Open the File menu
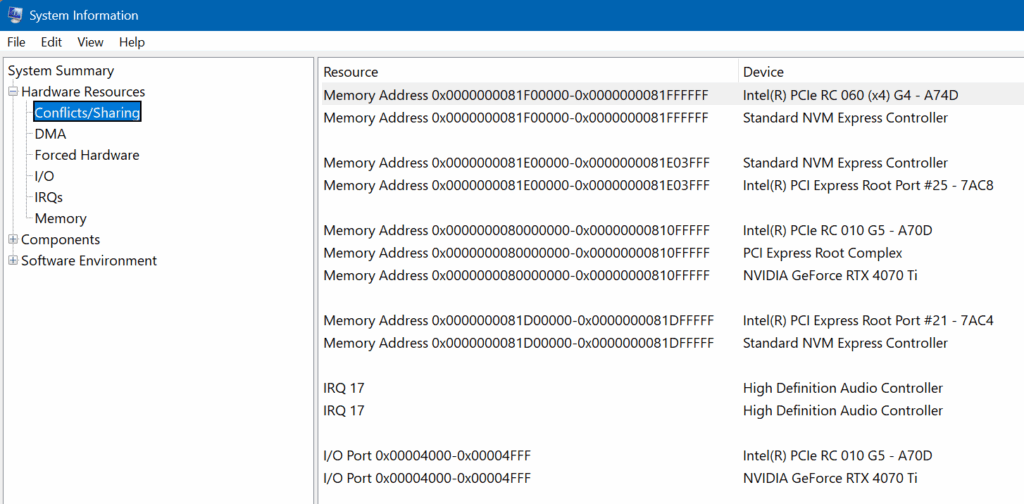This screenshot has height=504, width=1024. tap(16, 42)
